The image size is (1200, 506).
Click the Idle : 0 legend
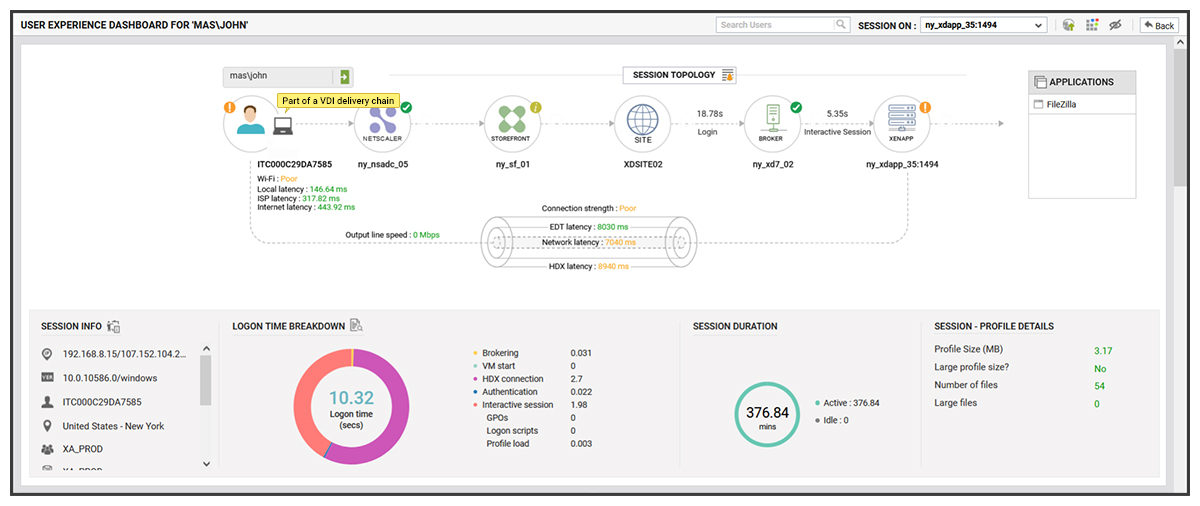point(833,420)
